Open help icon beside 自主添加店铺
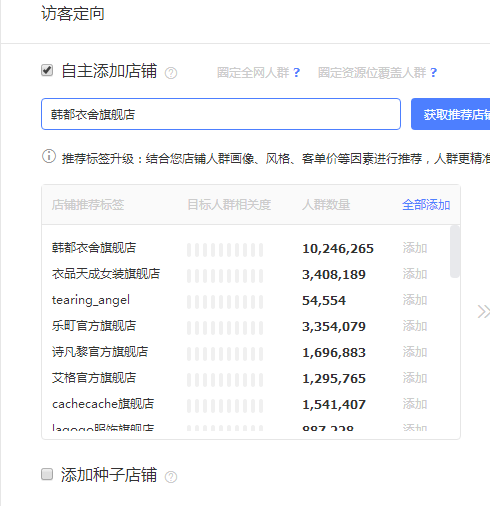Image resolution: width=490 pixels, height=506 pixels. (x=171, y=73)
